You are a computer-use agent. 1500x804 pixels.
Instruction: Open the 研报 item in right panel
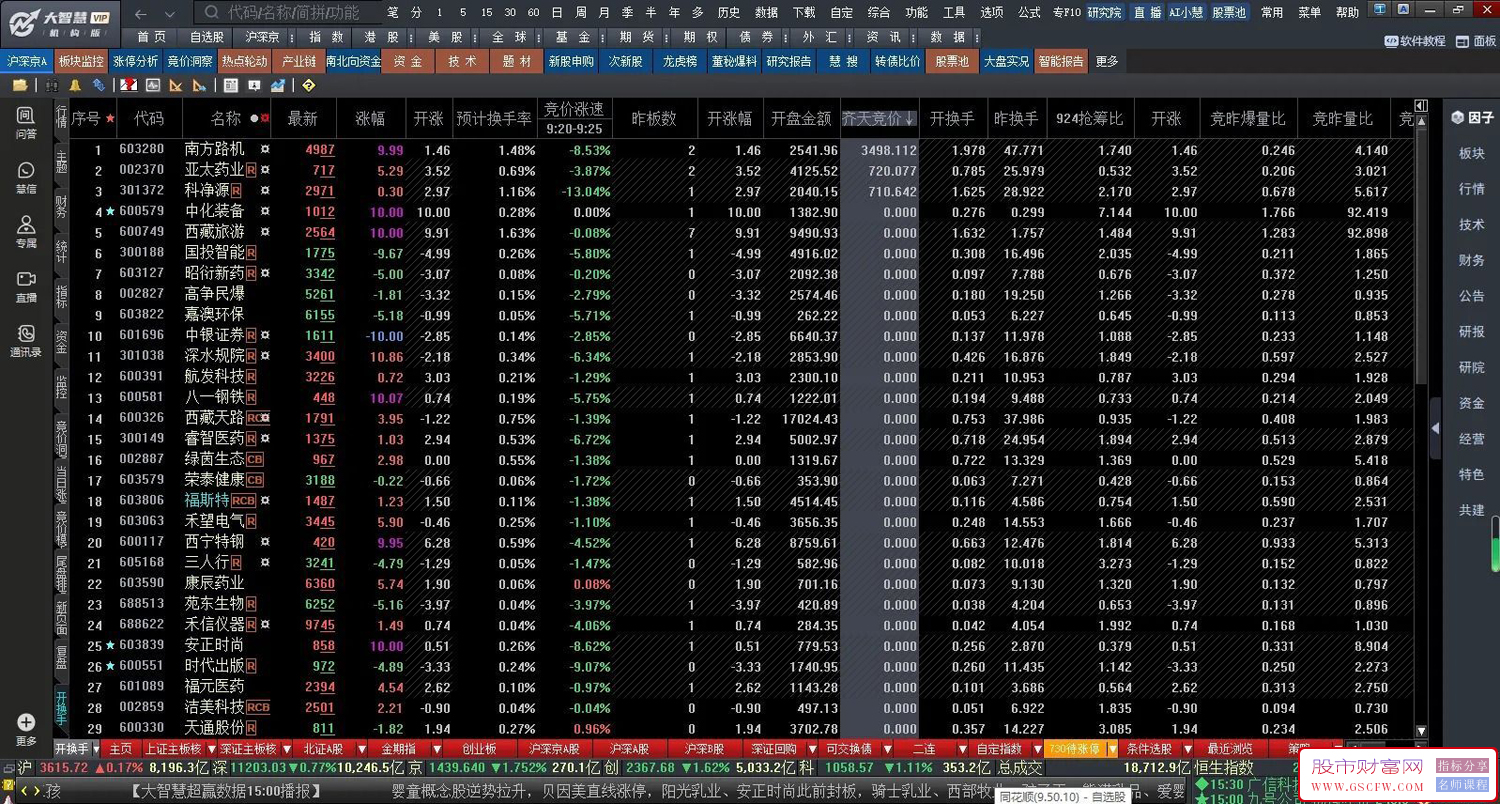[1472, 332]
